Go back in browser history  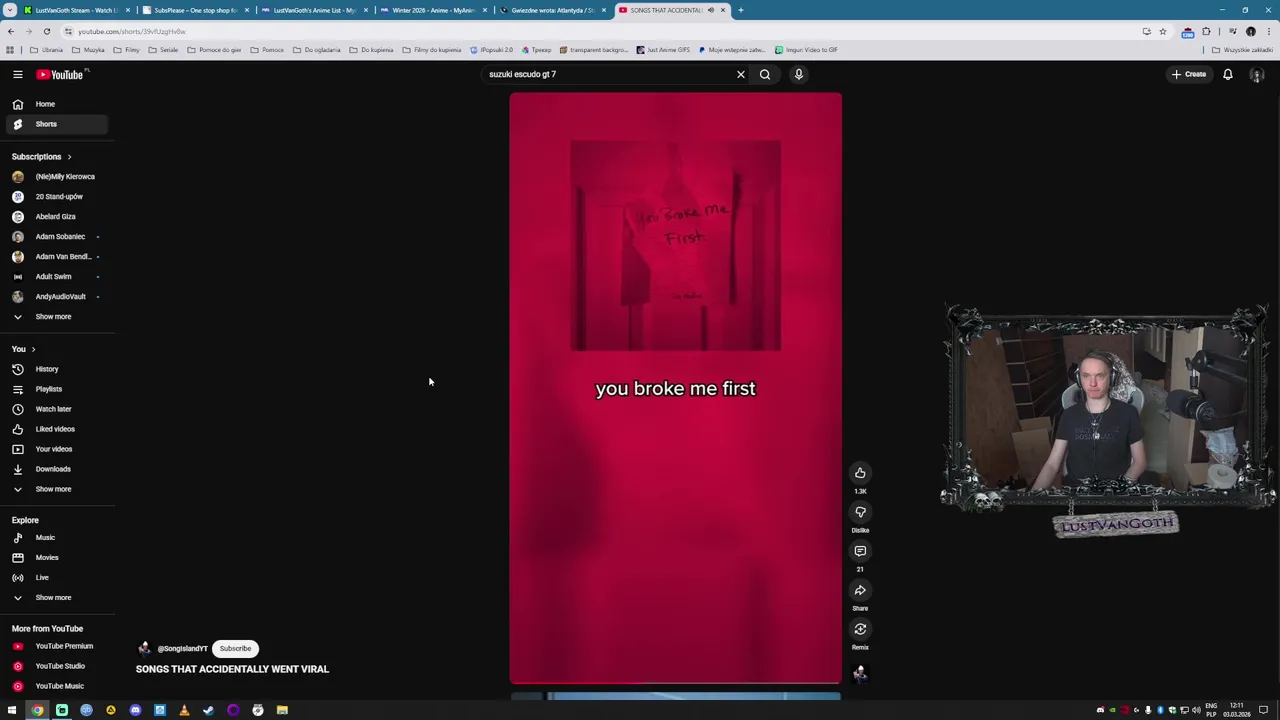click(x=11, y=31)
